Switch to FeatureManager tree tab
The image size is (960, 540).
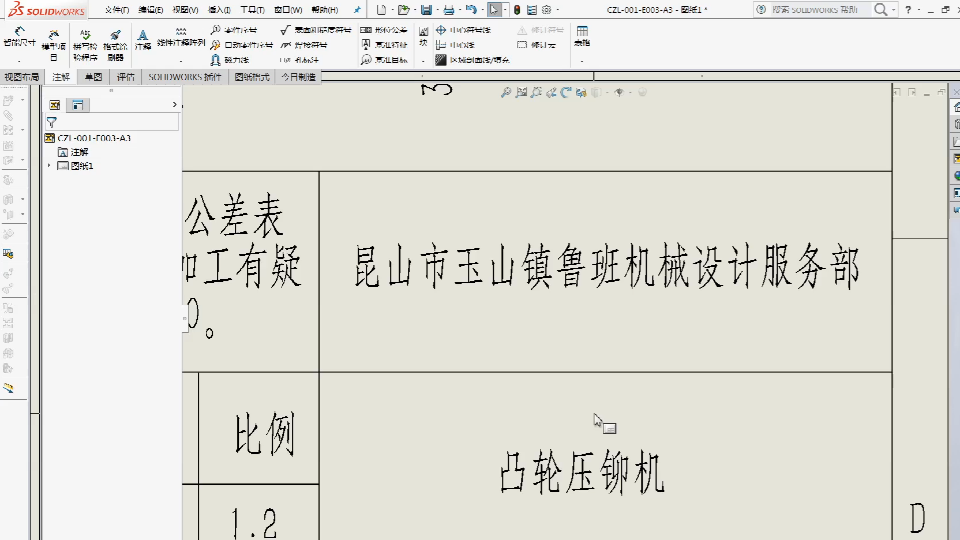click(54, 105)
